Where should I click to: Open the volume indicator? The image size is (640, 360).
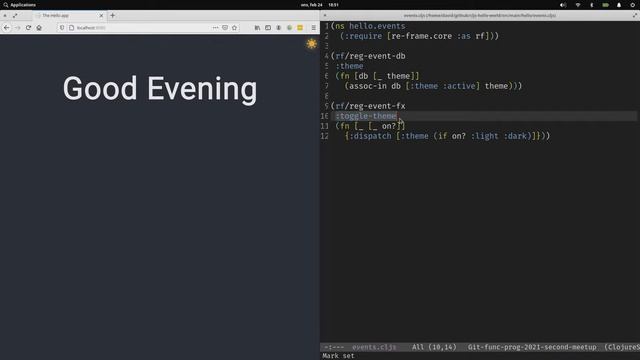(563, 5)
